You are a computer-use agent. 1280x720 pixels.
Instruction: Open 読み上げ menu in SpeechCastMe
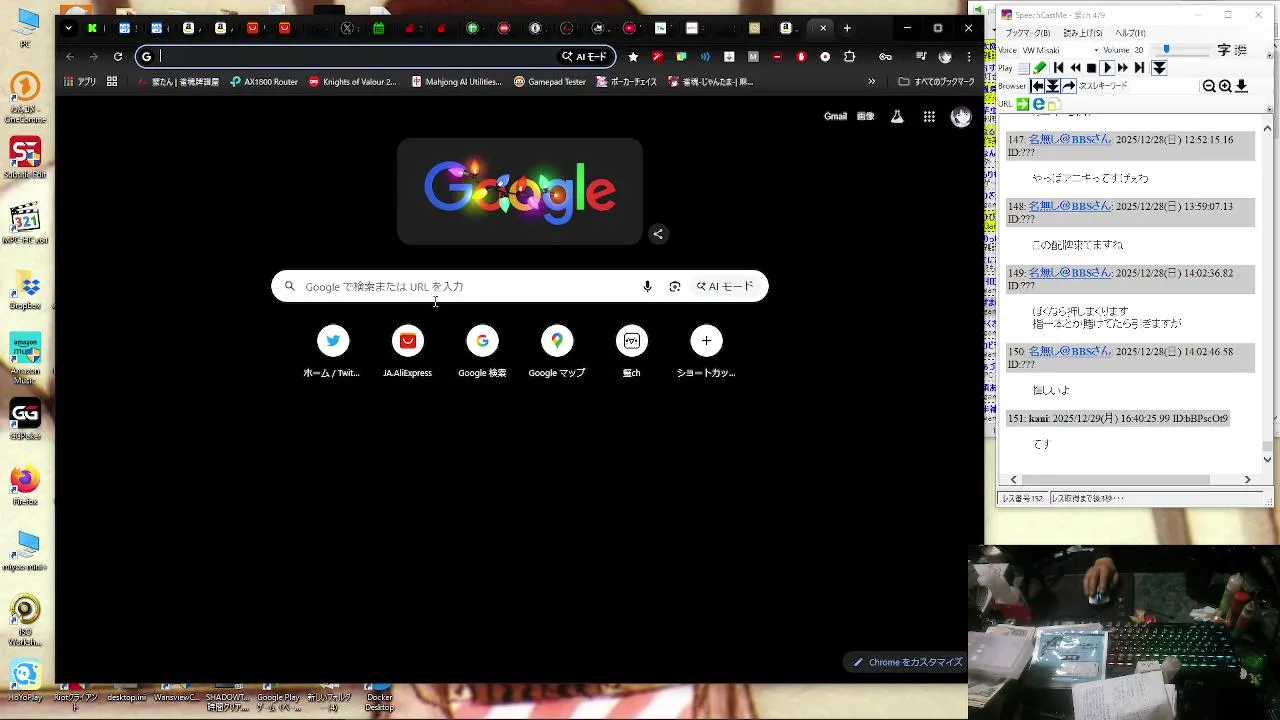tap(1083, 33)
